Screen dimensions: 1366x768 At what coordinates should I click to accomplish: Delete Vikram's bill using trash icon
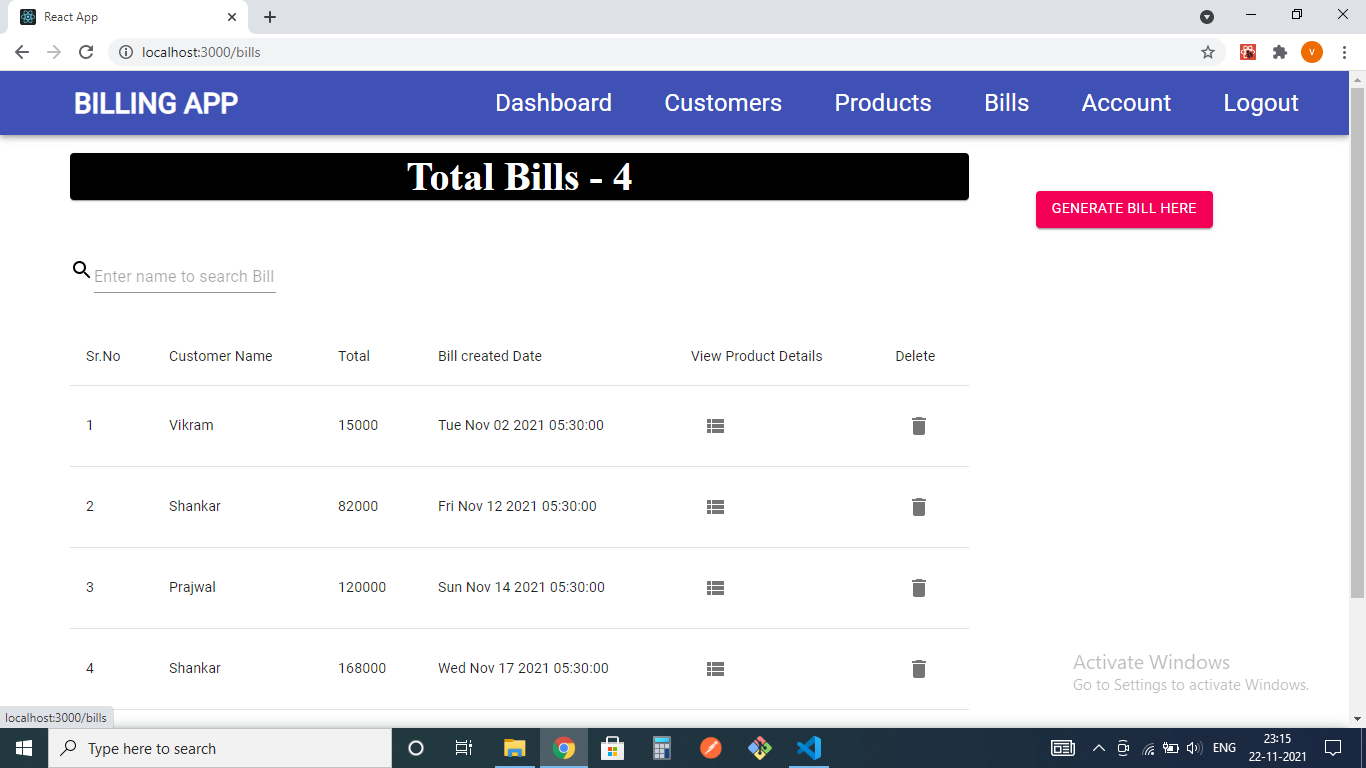coord(918,425)
